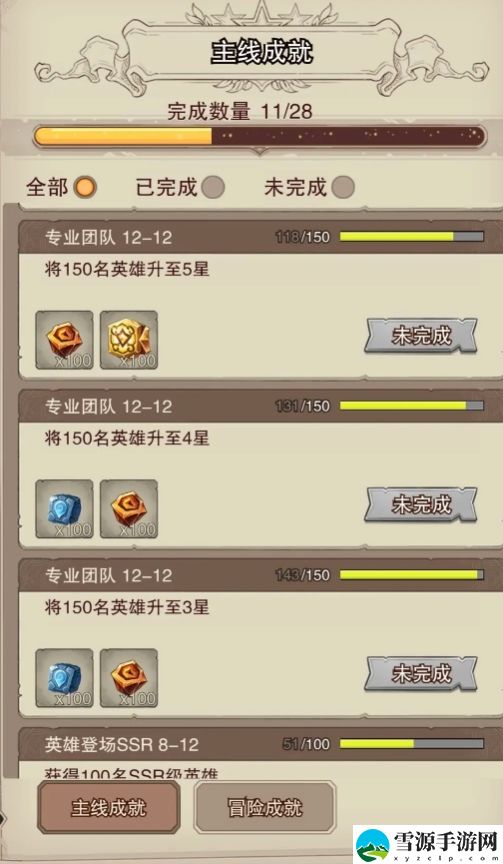
Task: Select the 未完成 filter radio button
Action: coord(343,187)
